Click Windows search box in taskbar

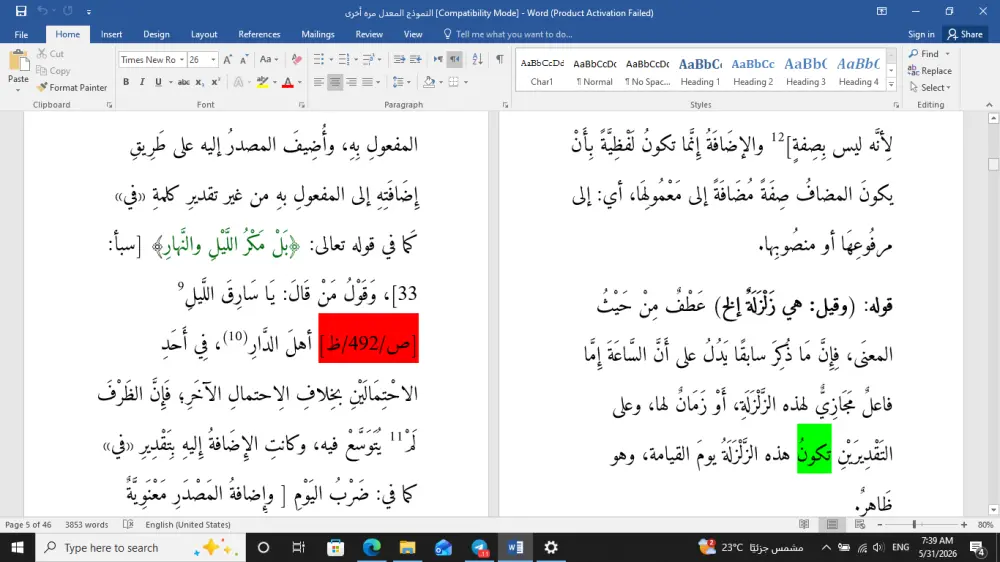140,547
